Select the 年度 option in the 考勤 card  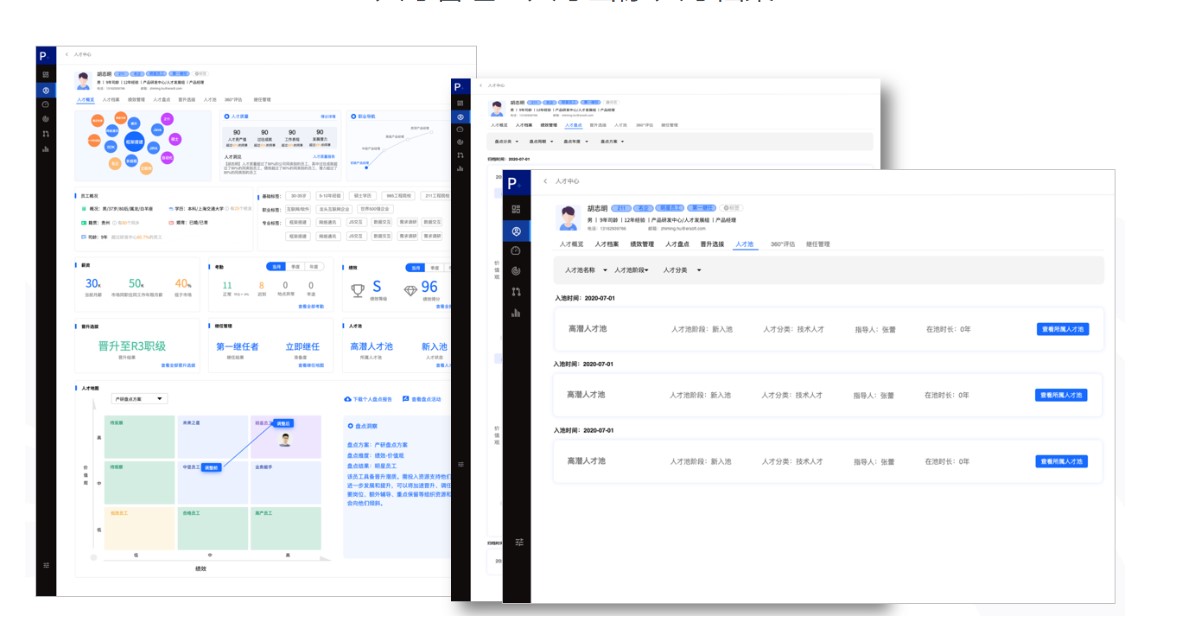[x=313, y=267]
